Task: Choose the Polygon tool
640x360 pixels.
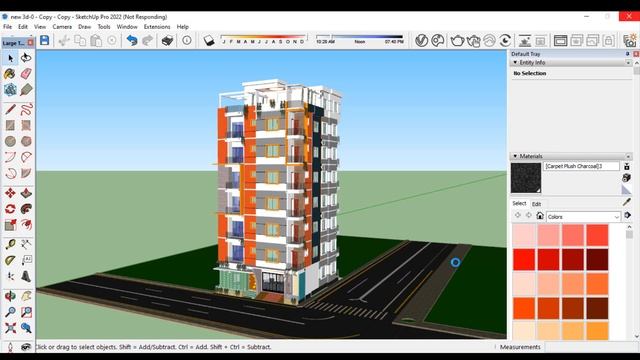Action: click(26, 141)
